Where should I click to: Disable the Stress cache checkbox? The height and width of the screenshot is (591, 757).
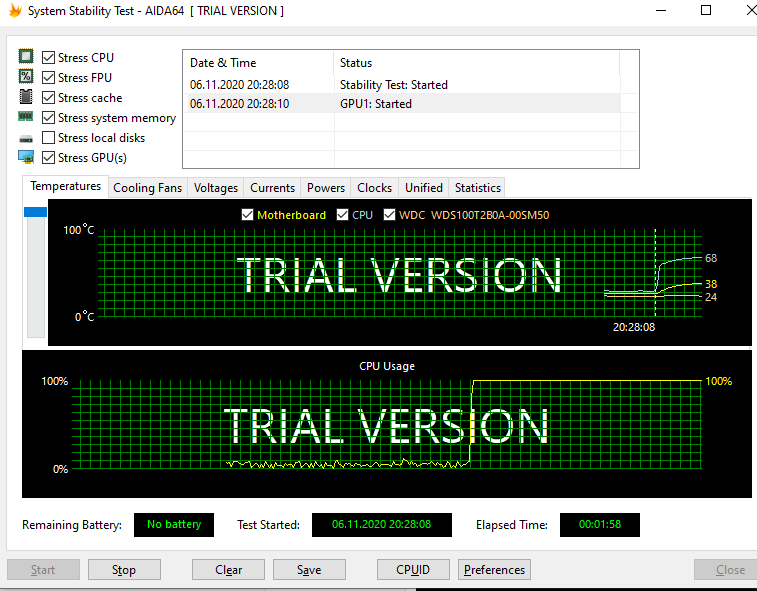click(48, 98)
